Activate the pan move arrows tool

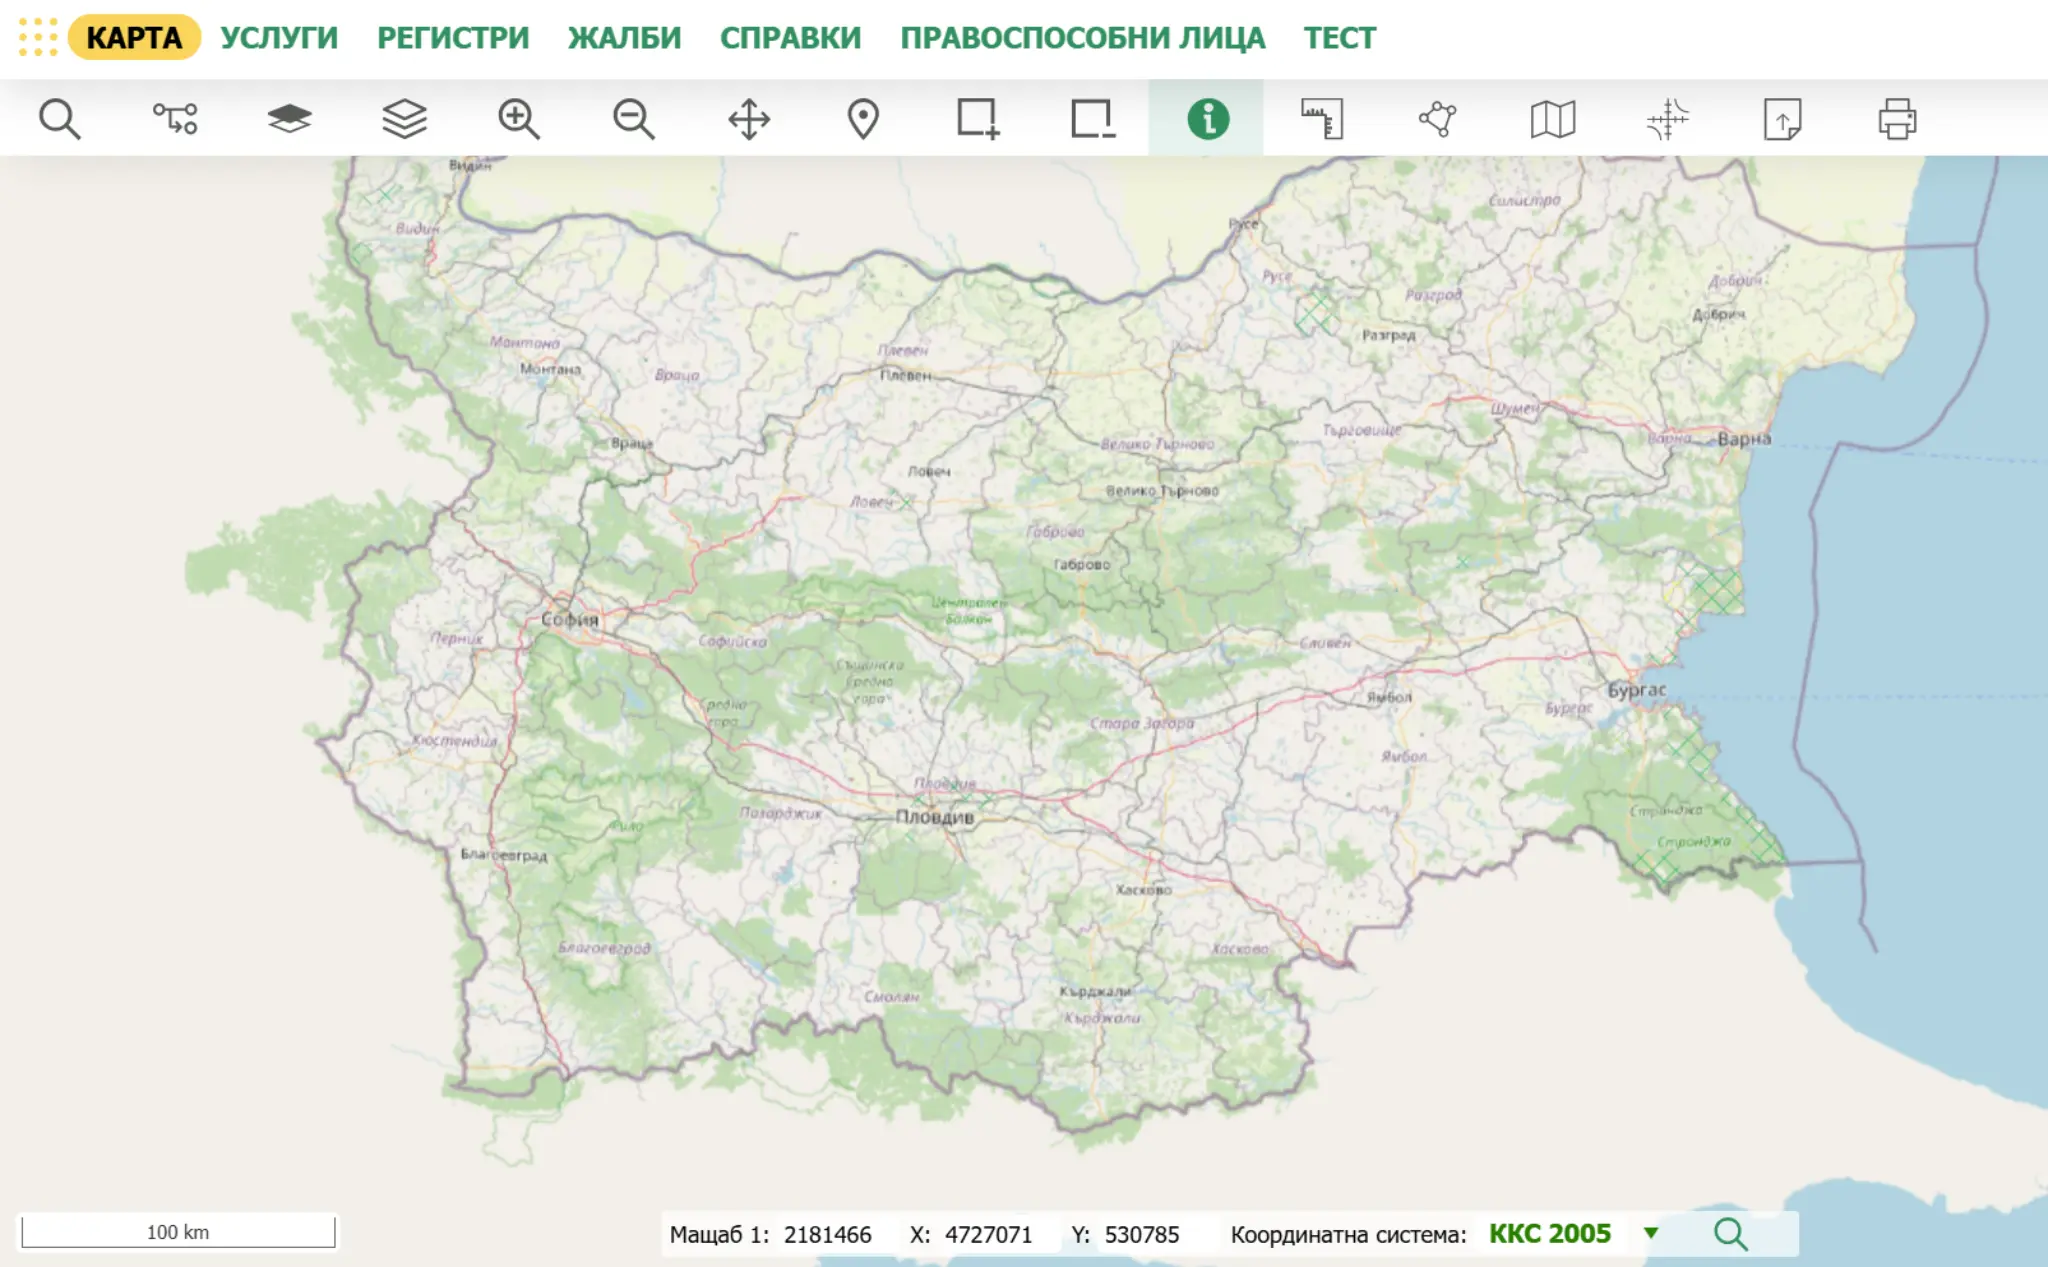(x=748, y=119)
